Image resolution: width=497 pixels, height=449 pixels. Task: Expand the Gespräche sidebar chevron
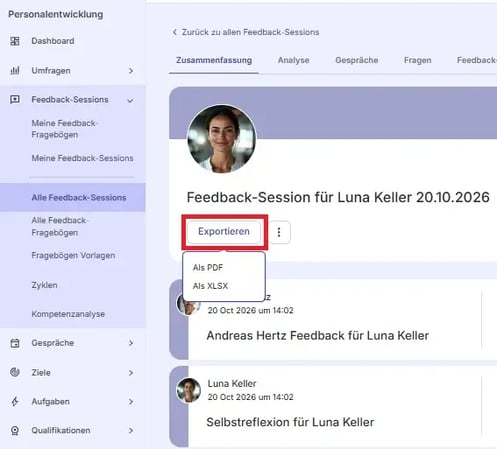131,343
